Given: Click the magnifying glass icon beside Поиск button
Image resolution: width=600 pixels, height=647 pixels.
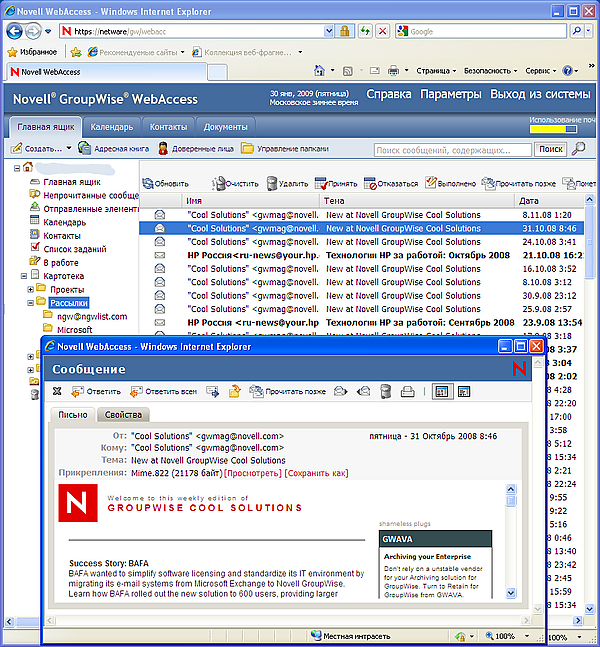Looking at the screenshot, I should (x=579, y=149).
